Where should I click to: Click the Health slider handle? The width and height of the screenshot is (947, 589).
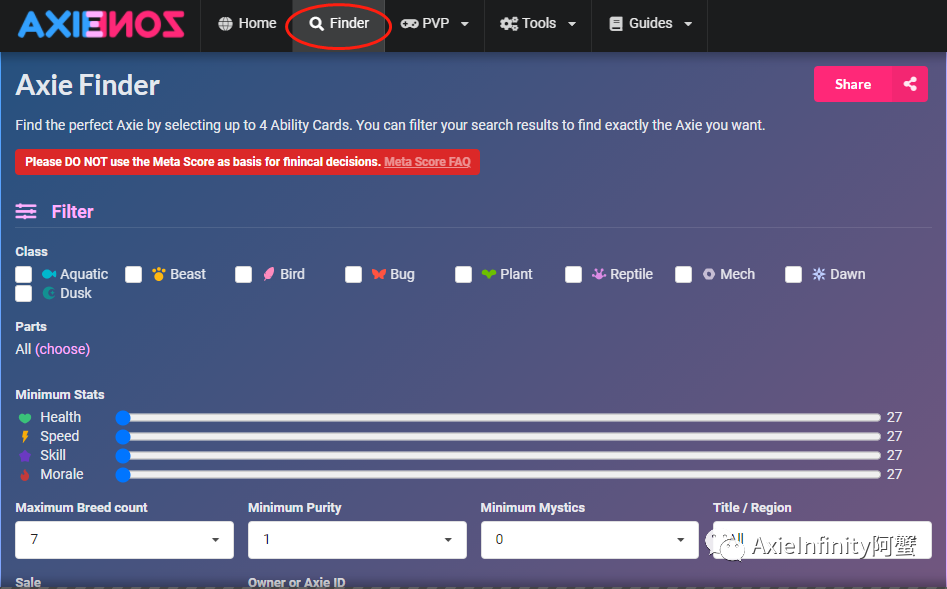click(123, 417)
